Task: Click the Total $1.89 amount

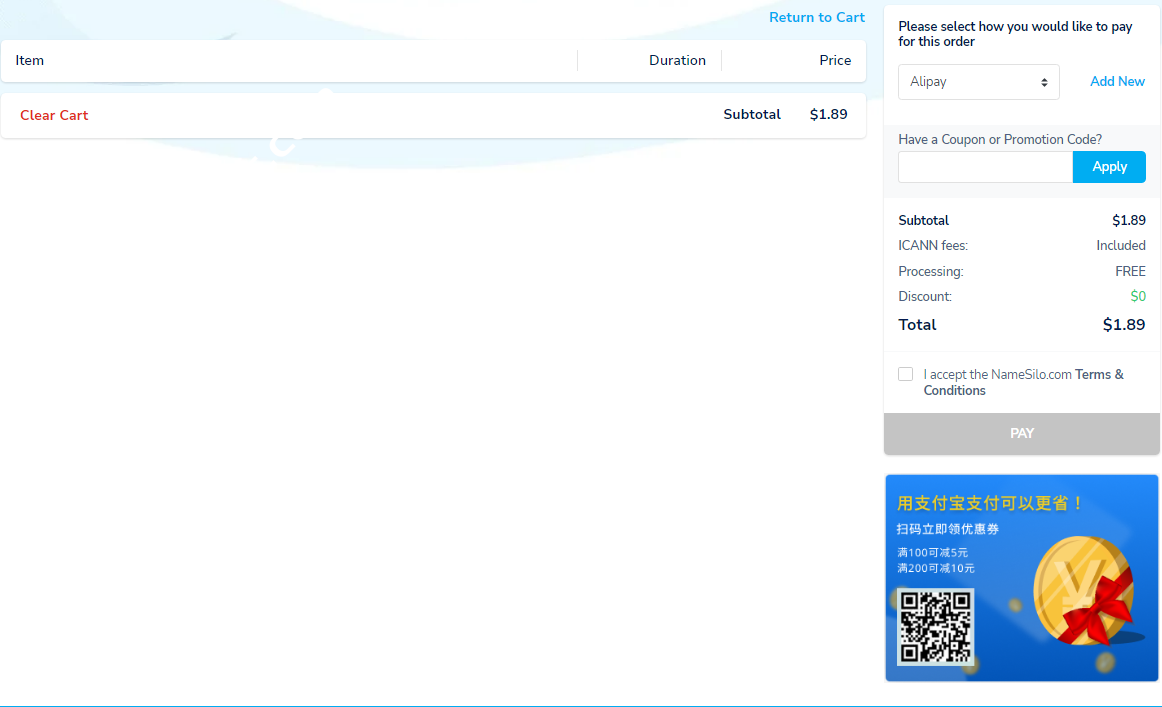Action: (x=1123, y=325)
